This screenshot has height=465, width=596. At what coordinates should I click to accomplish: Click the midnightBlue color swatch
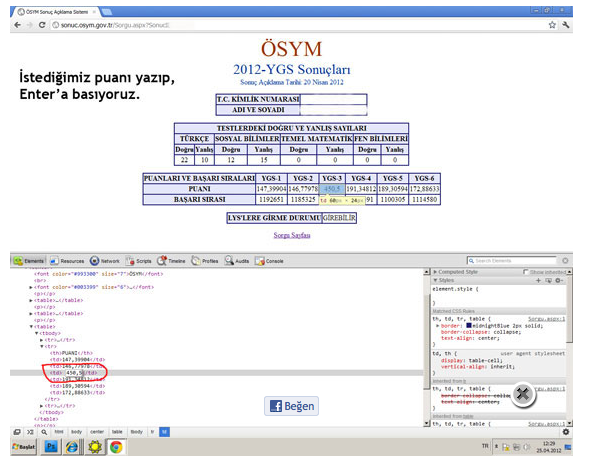(x=469, y=325)
